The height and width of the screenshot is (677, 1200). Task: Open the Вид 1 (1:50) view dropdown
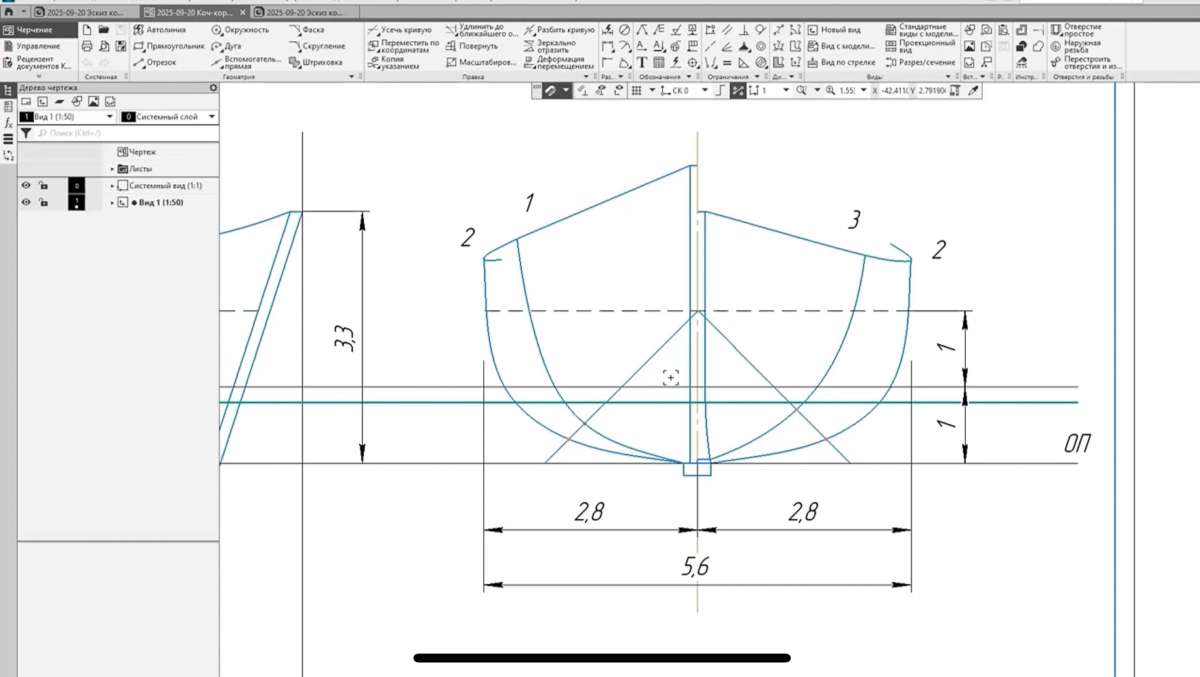pyautogui.click(x=109, y=117)
